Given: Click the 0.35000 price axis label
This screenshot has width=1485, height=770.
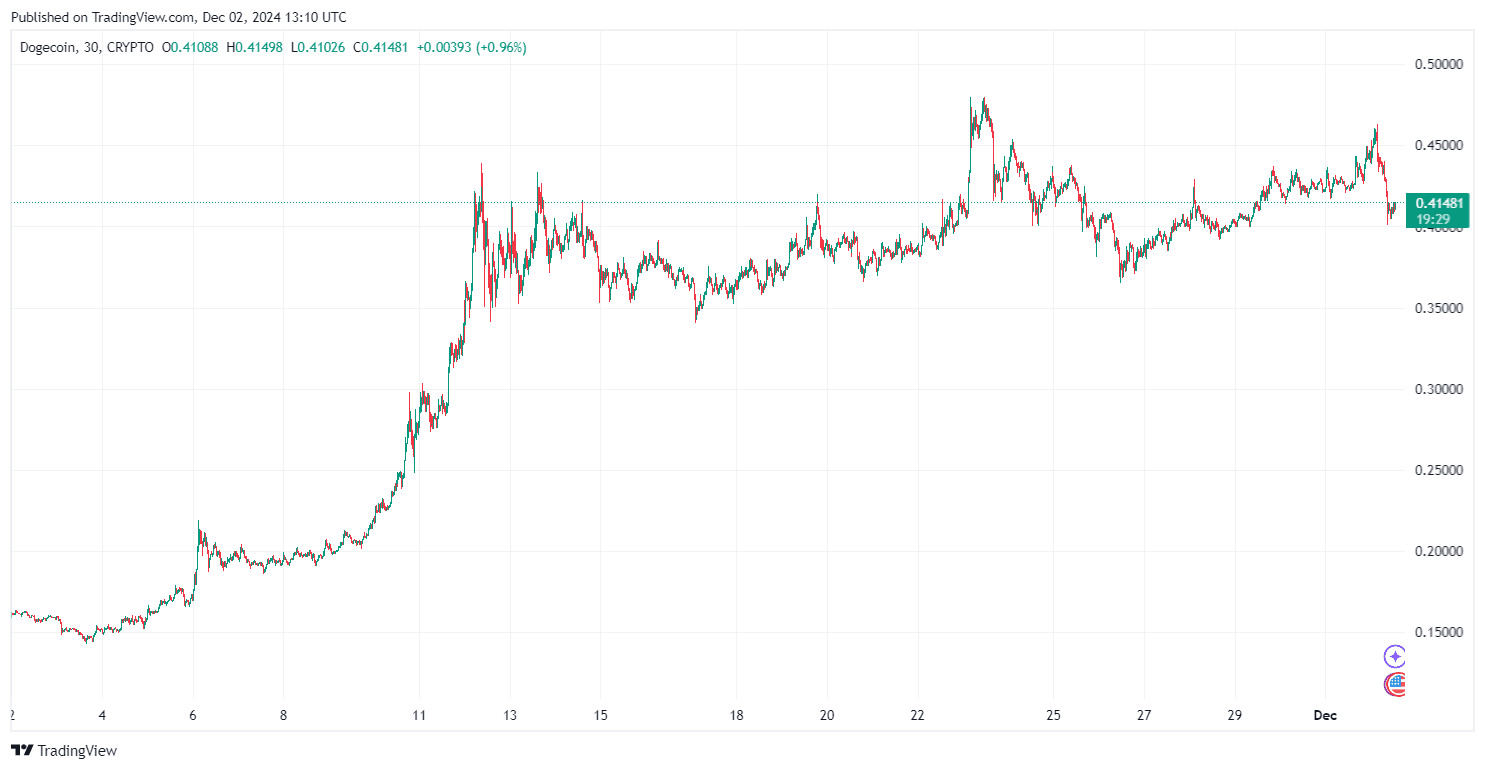Looking at the screenshot, I should 1439,308.
